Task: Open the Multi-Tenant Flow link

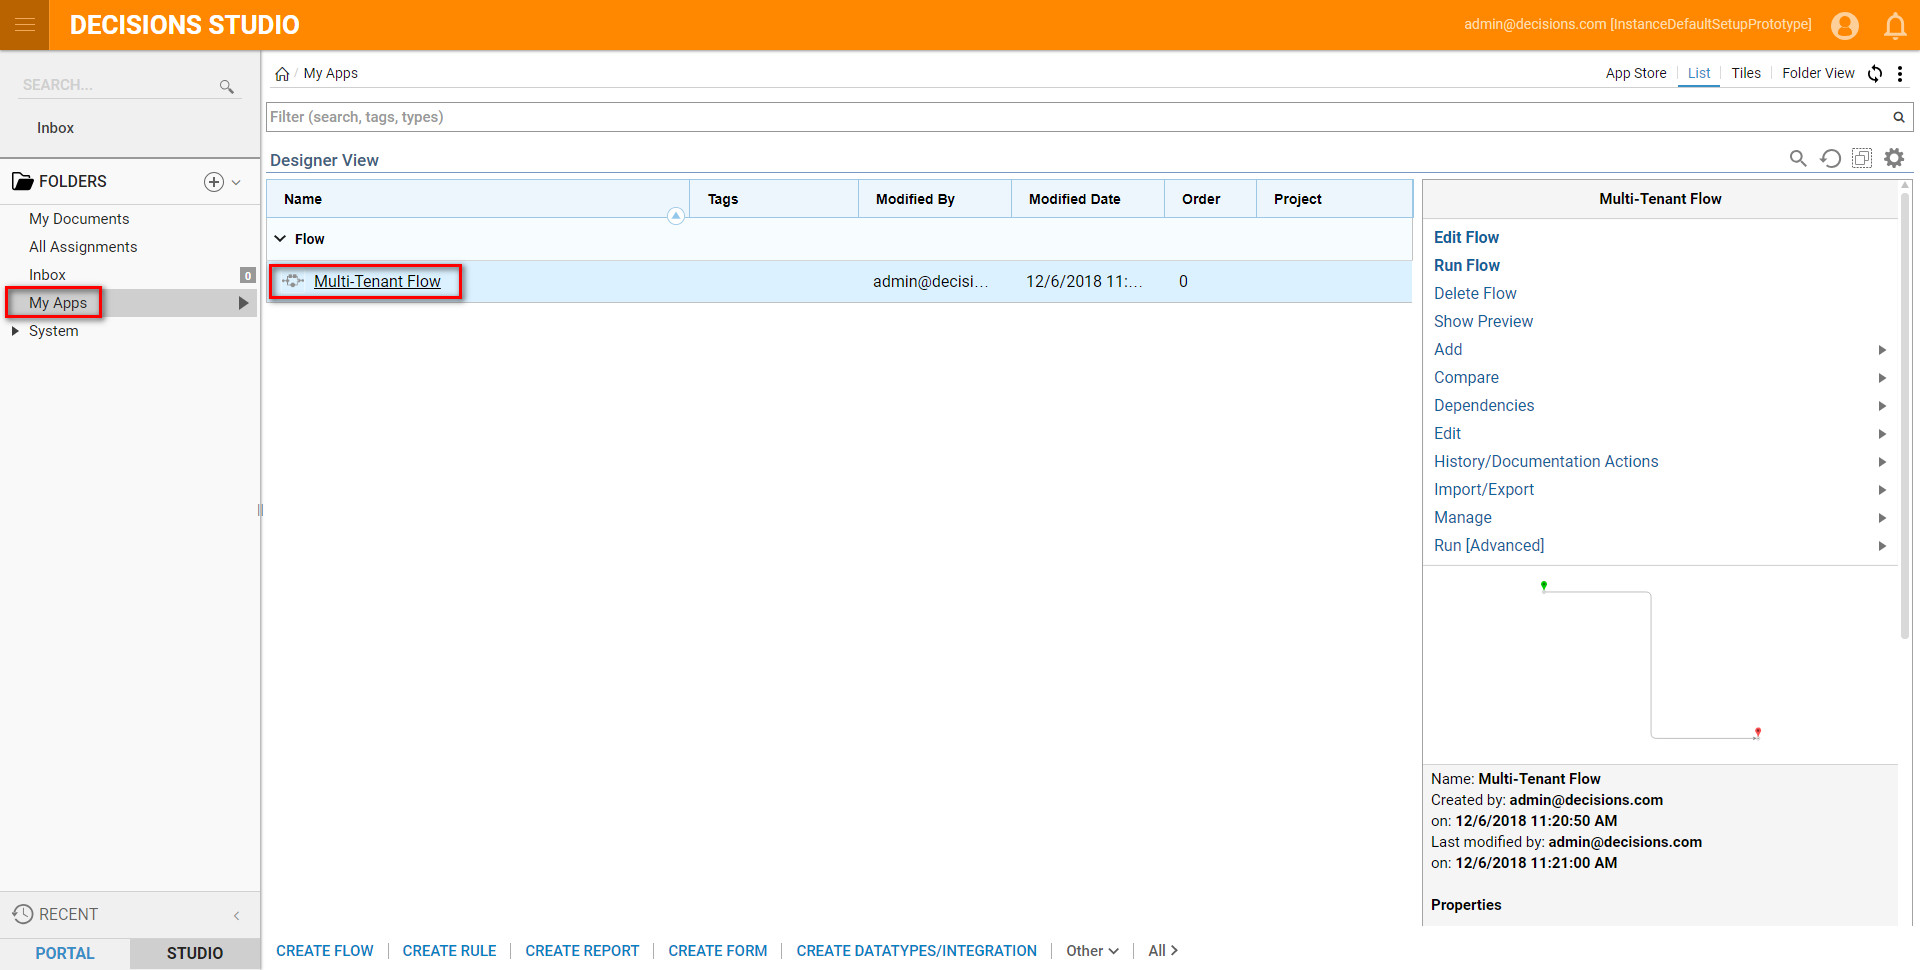Action: (x=377, y=281)
